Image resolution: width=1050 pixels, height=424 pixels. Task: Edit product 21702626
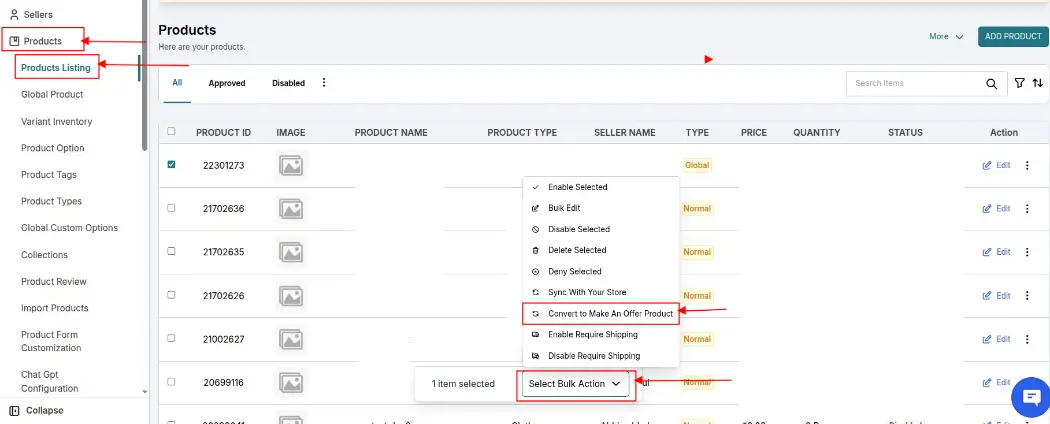pyautogui.click(x=996, y=295)
